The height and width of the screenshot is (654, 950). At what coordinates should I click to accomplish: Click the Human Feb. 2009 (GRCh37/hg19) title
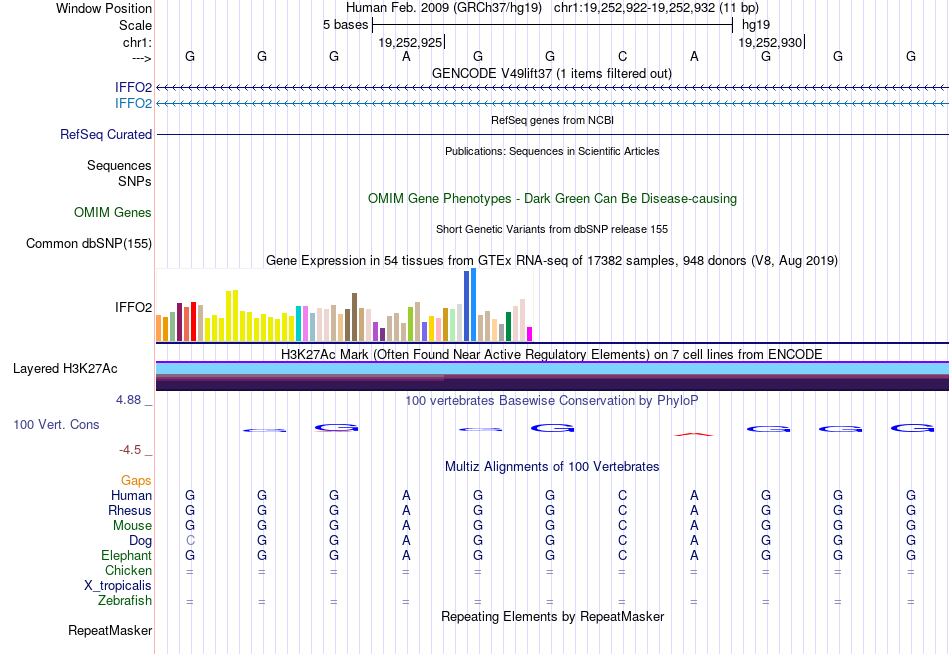[445, 8]
